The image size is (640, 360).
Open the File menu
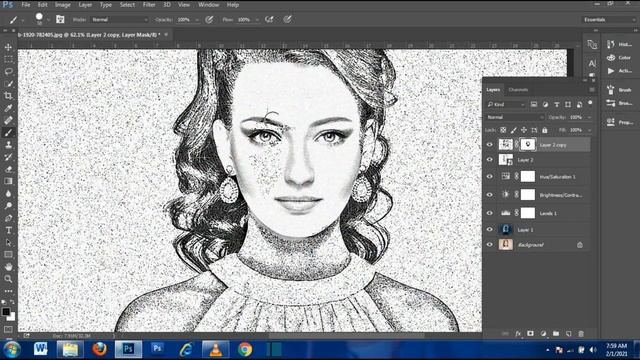26,5
